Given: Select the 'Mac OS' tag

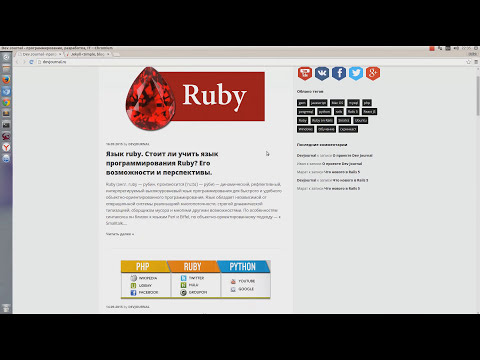Looking at the screenshot, I should (337, 103).
